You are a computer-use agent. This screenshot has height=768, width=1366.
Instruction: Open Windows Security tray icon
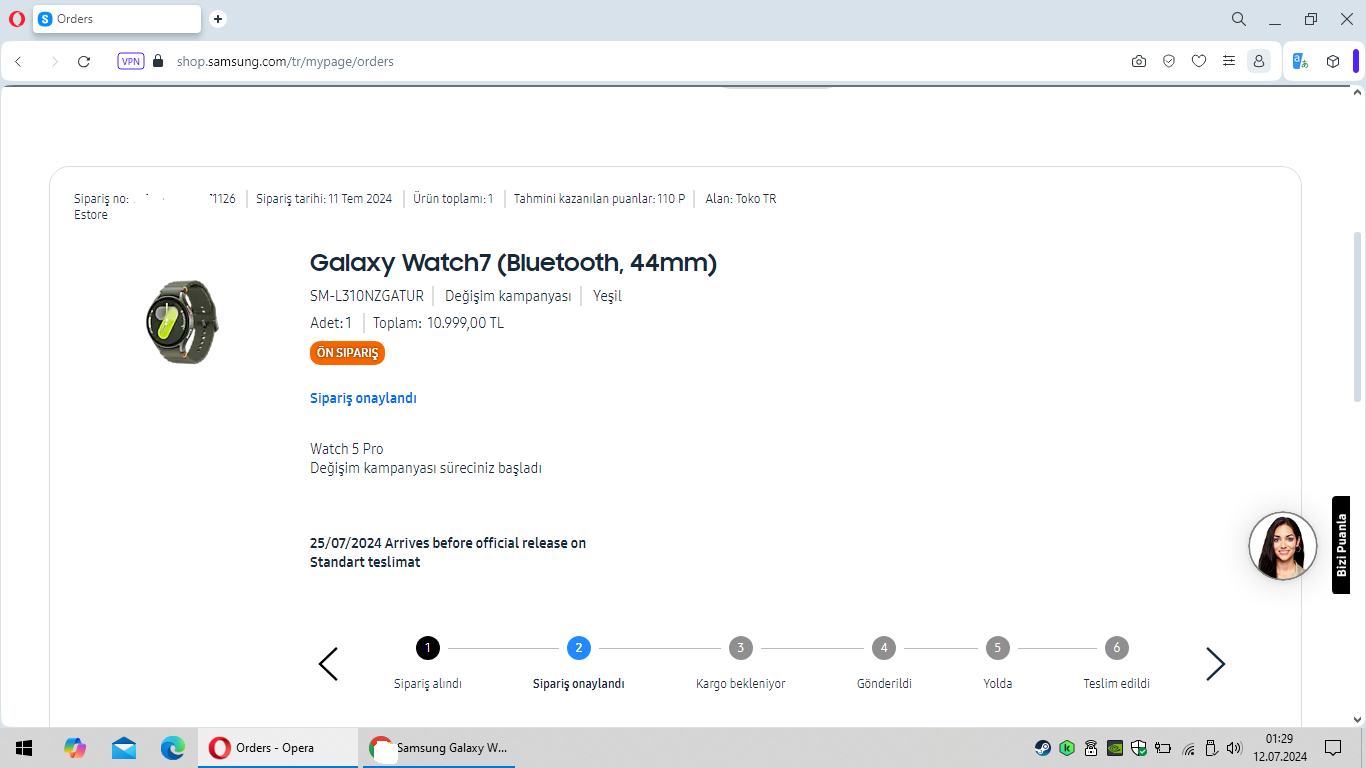click(1139, 748)
